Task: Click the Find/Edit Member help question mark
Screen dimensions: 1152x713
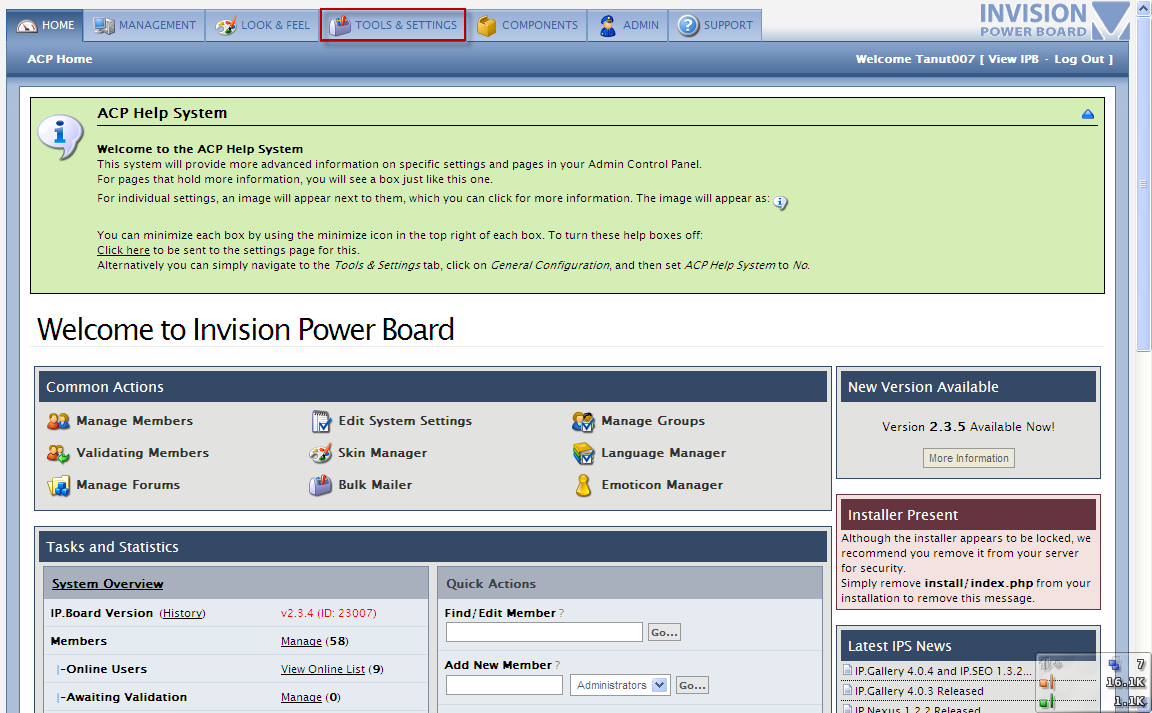Action: click(x=561, y=613)
